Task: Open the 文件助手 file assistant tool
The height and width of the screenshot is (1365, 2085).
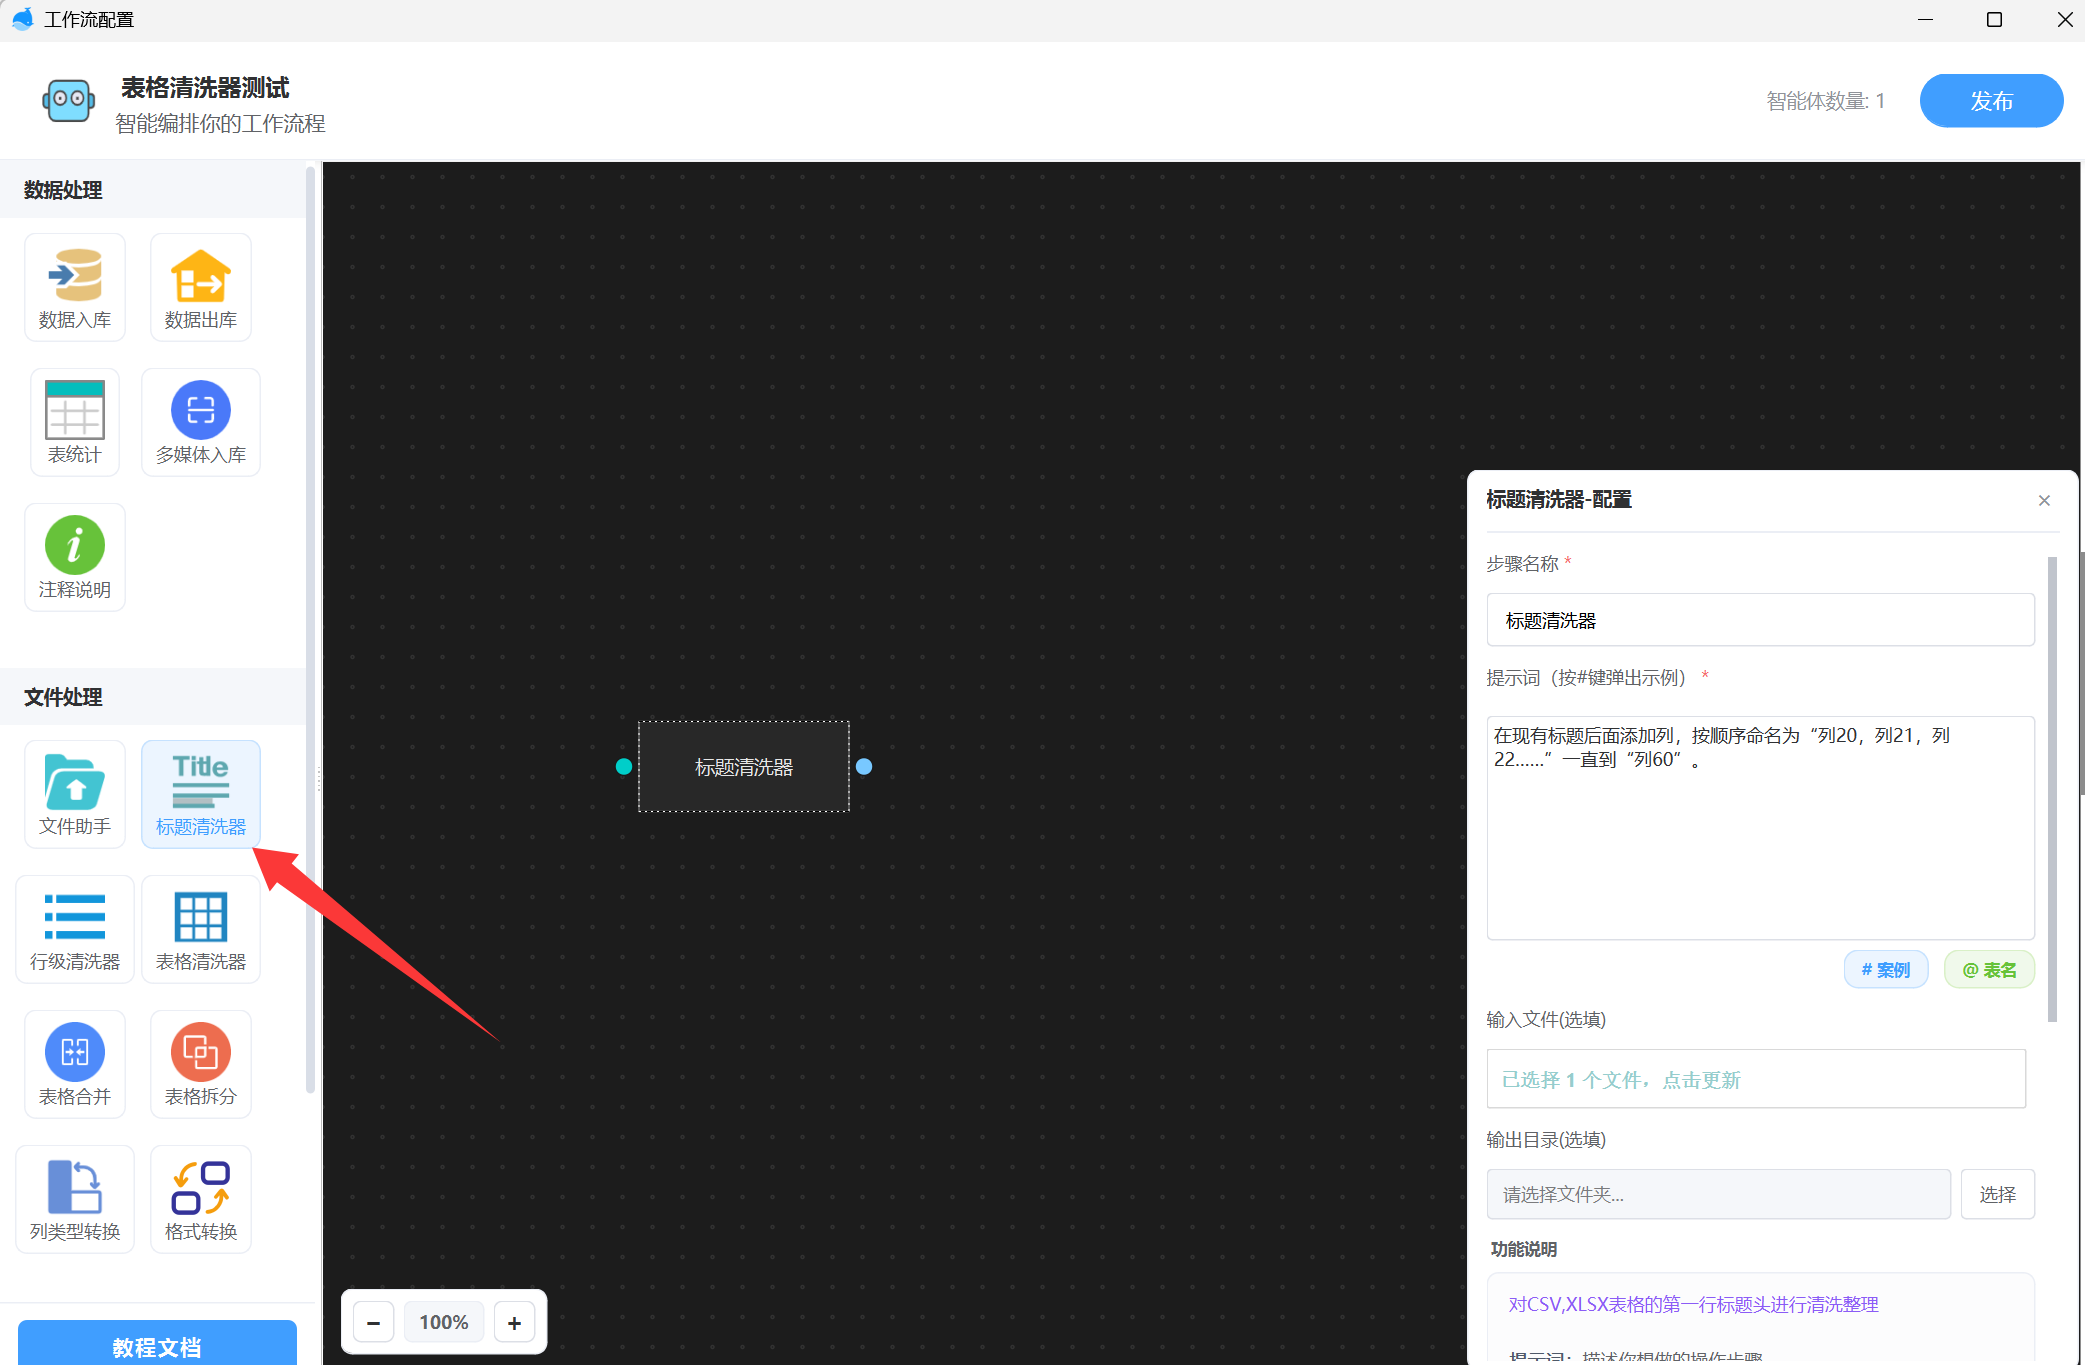Action: [75, 794]
